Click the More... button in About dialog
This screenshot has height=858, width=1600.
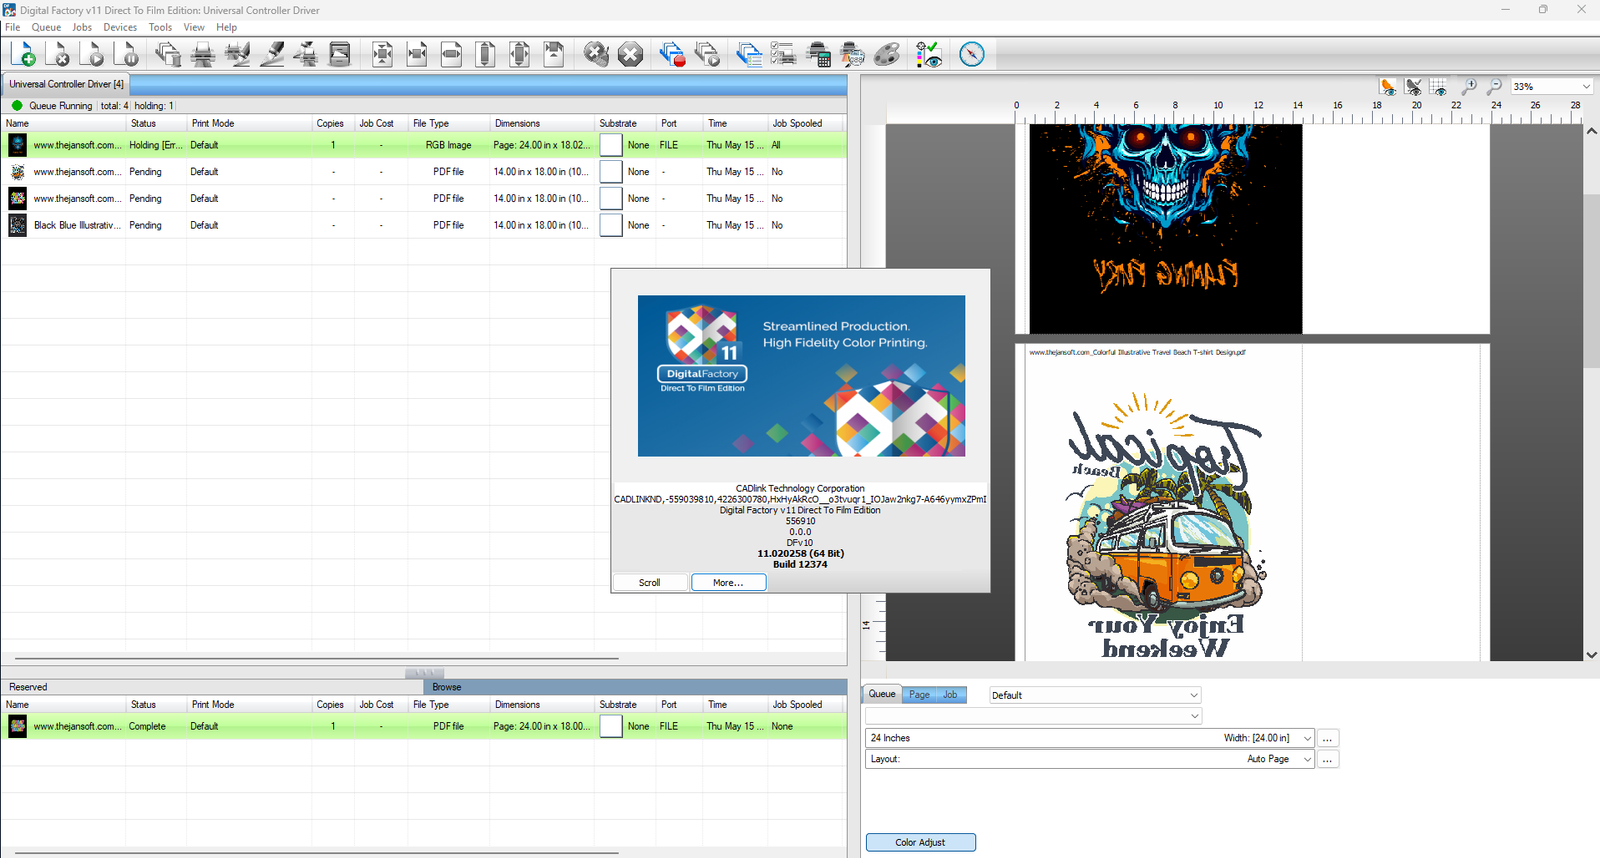pyautogui.click(x=728, y=582)
